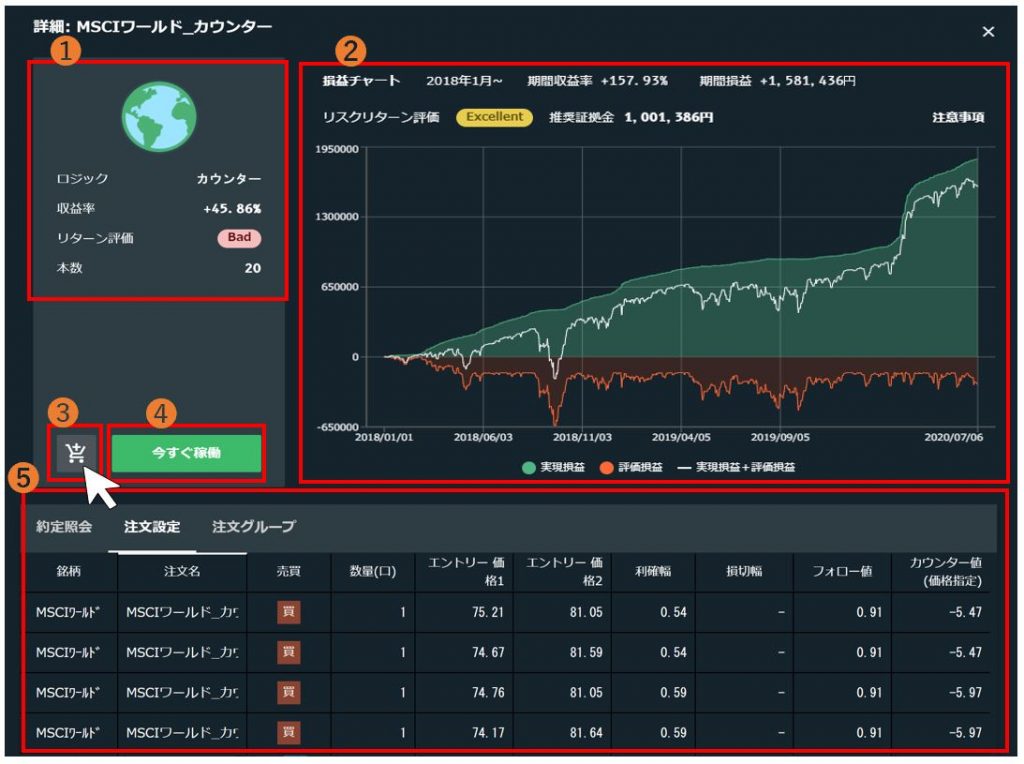Screen dimensions: 1024x764
Task: Click the 2019/09/05 x-axis date
Action: point(780,437)
